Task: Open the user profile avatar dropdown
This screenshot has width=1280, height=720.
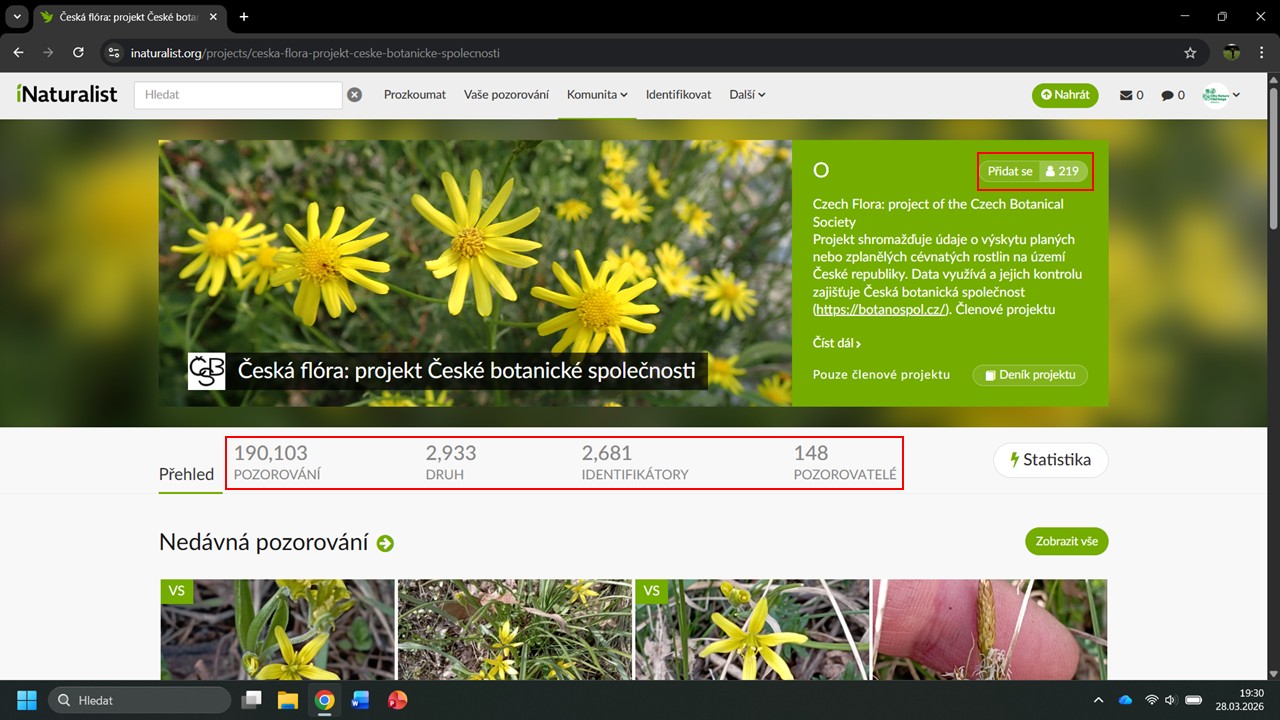Action: (x=1222, y=95)
